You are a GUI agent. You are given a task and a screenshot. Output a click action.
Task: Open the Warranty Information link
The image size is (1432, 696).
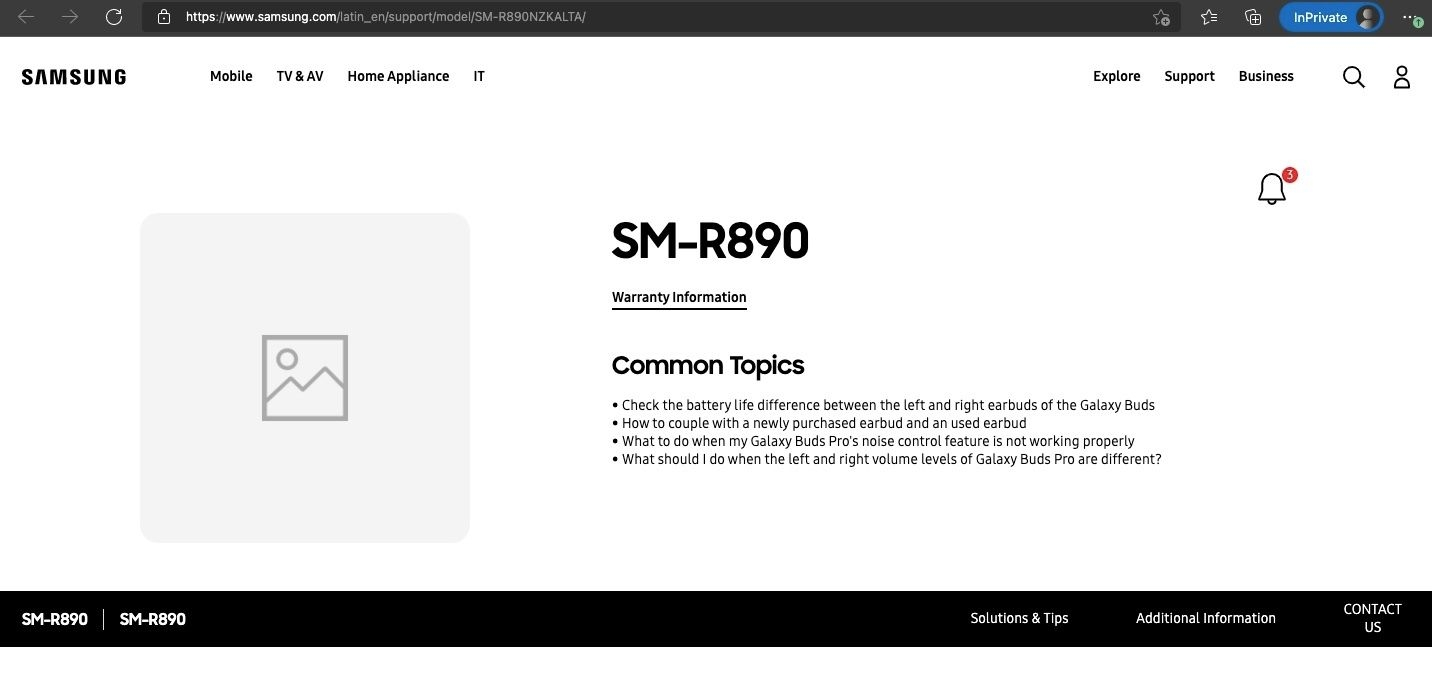click(679, 297)
